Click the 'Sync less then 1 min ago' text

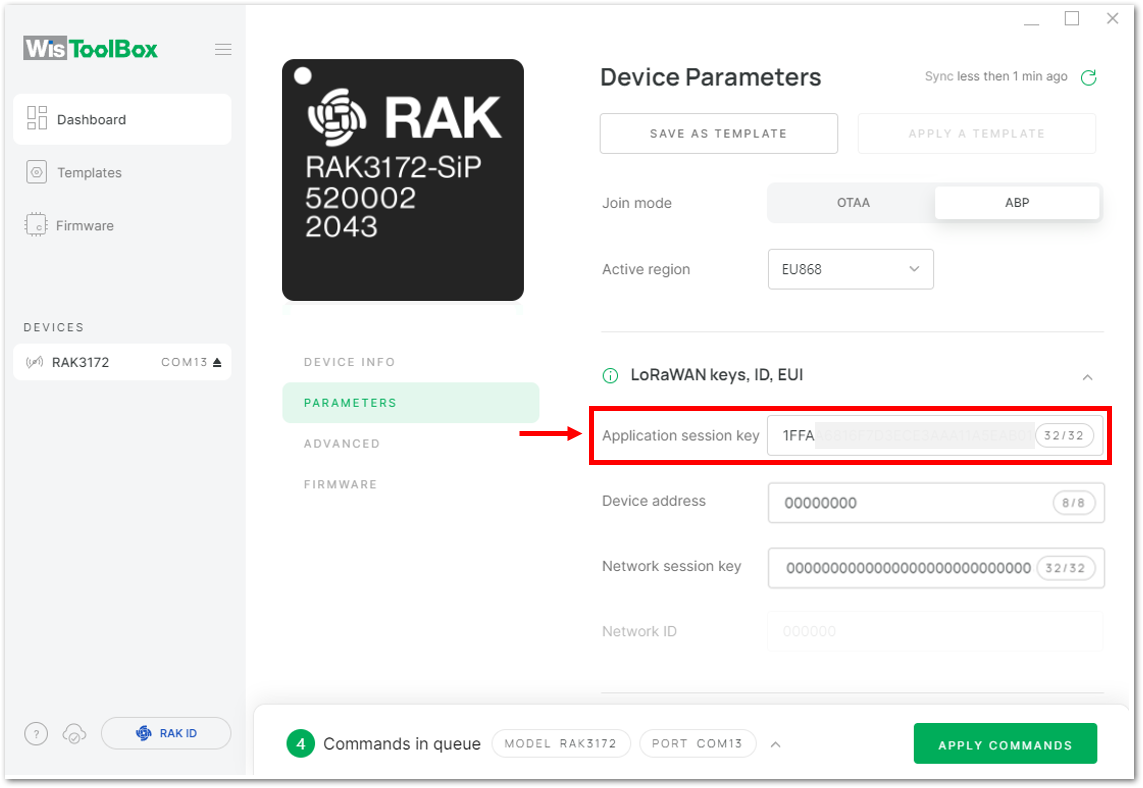click(996, 77)
